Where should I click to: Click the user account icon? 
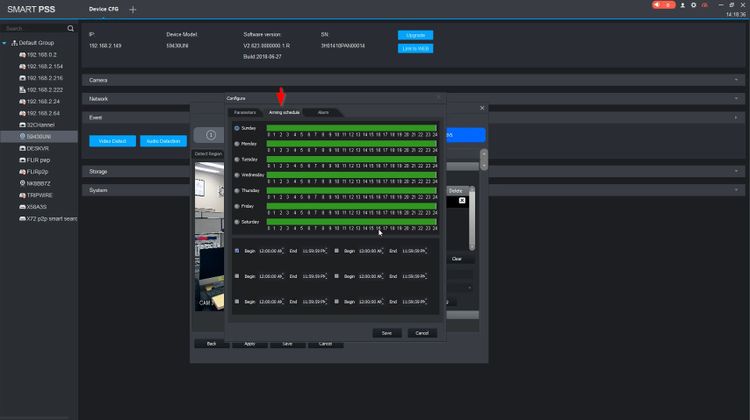pos(682,5)
